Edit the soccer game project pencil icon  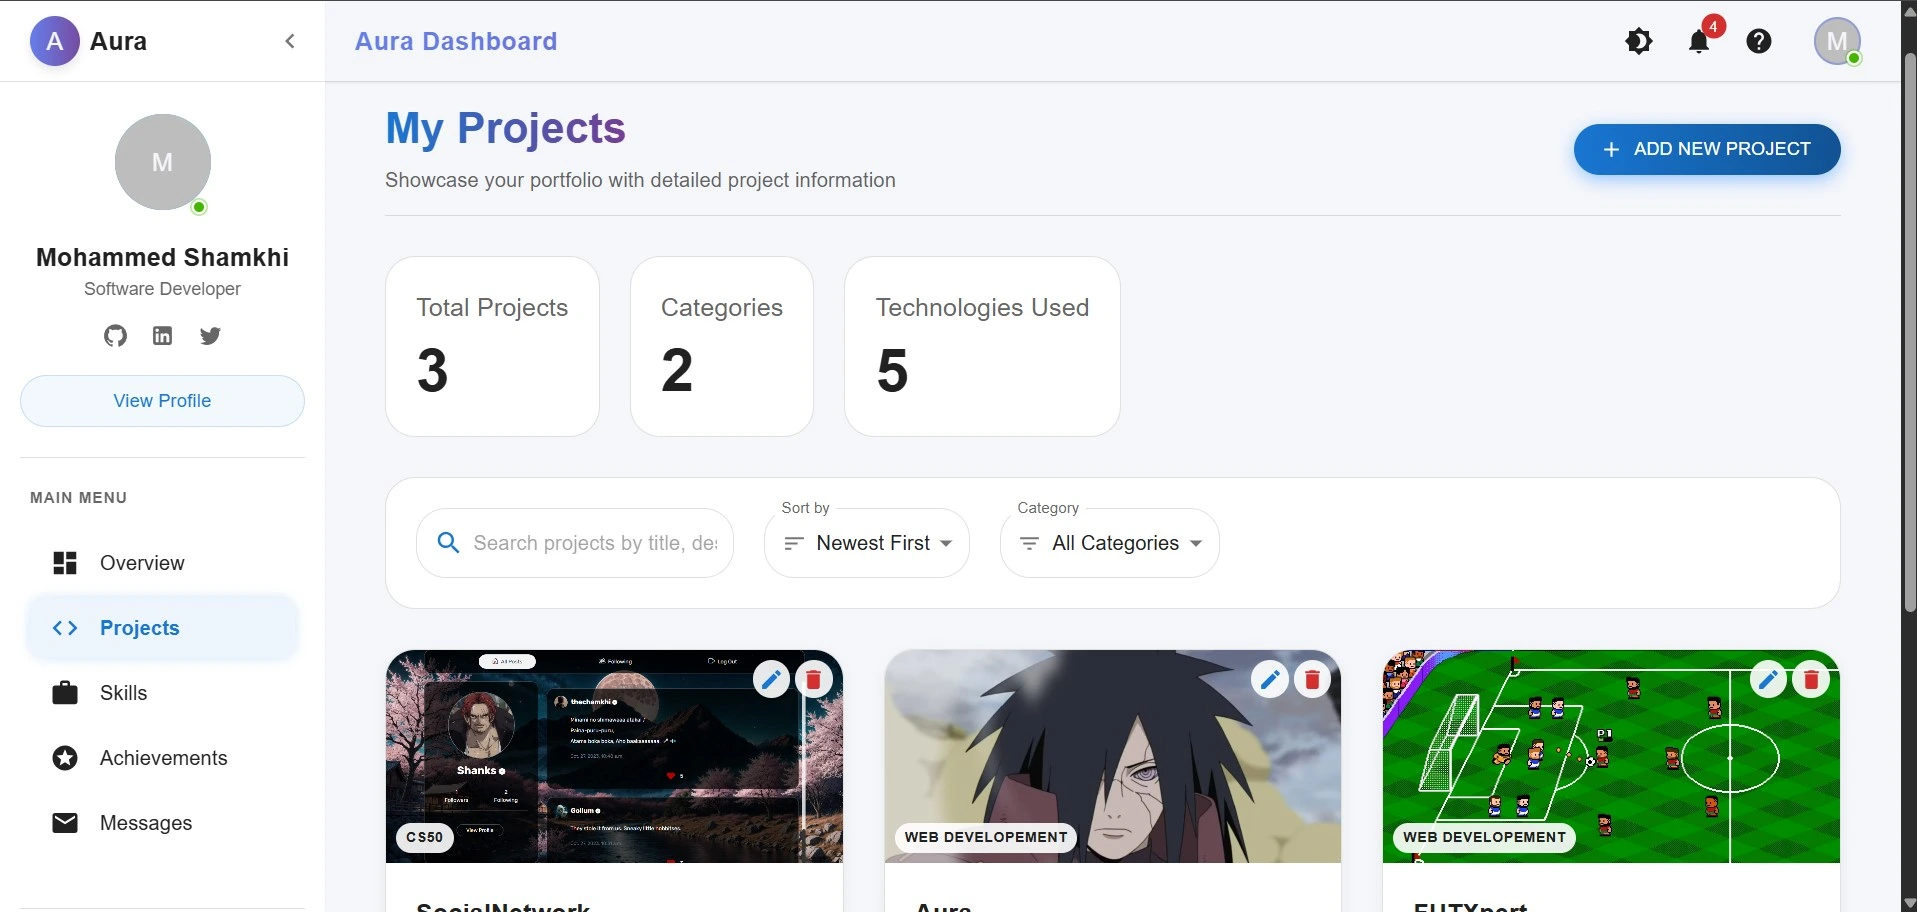pos(1768,680)
